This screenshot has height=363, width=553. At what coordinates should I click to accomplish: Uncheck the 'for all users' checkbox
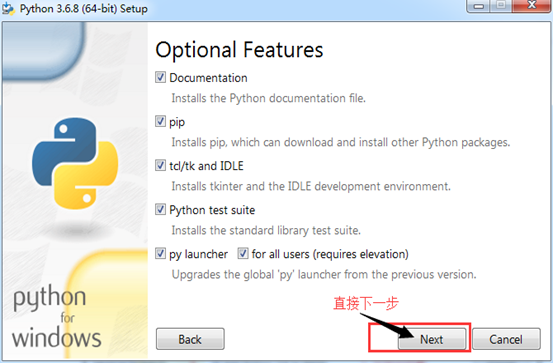[243, 254]
